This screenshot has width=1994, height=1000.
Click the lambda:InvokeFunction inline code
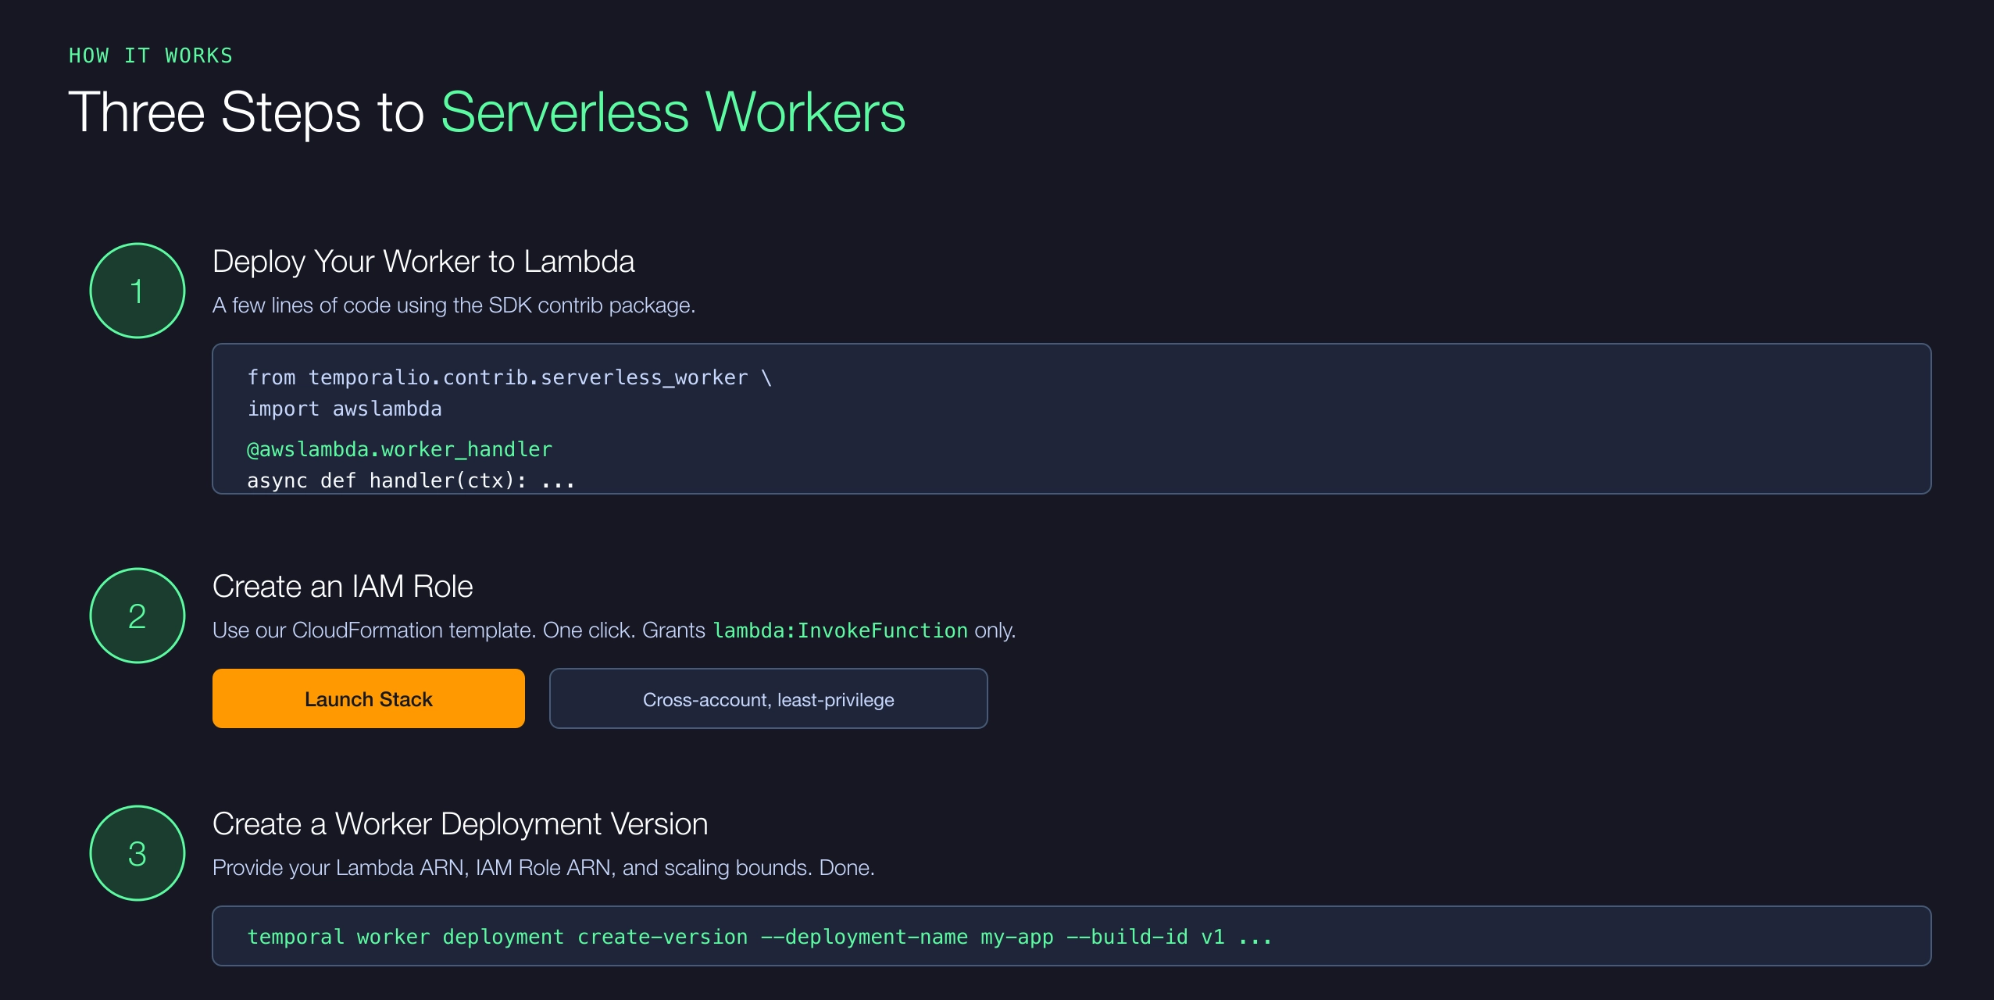[x=840, y=630]
